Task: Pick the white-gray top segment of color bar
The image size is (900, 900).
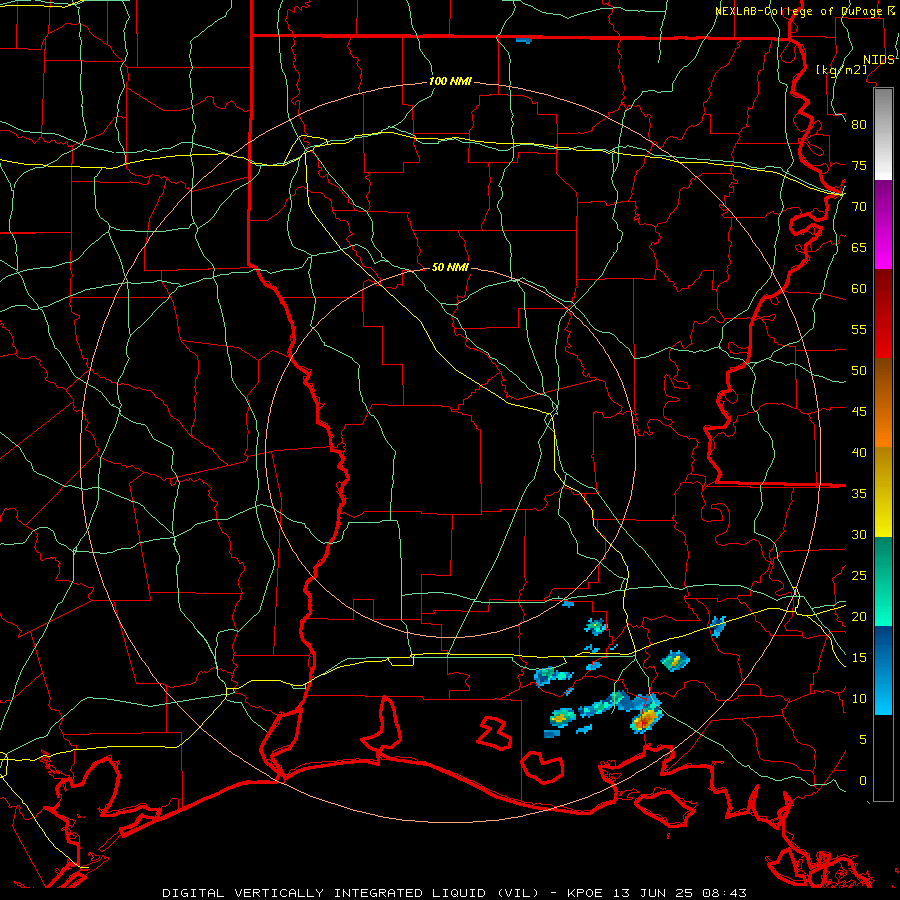Action: point(883,134)
